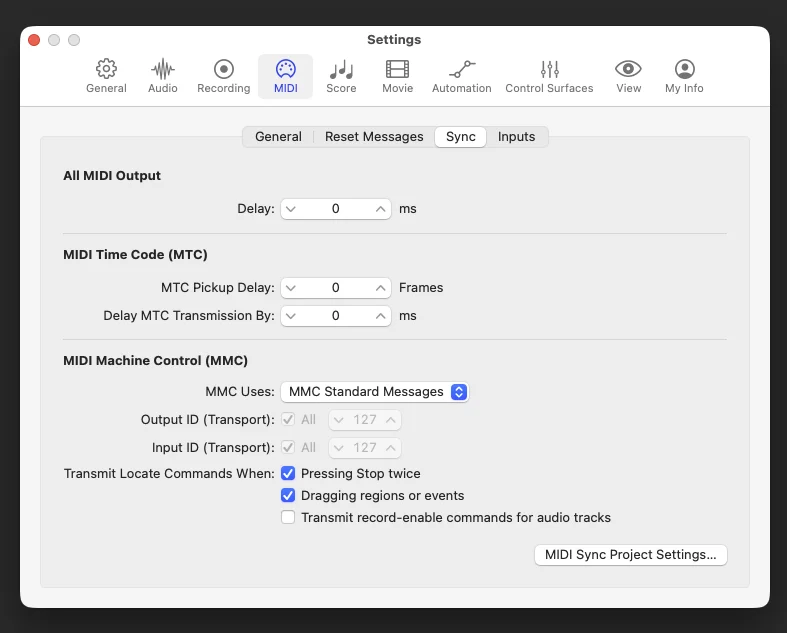
Task: Increase MTC Pickup Delay frames
Action: click(380, 288)
